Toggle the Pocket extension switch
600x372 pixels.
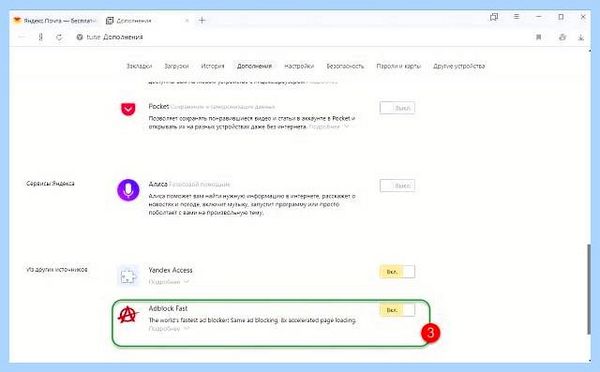click(397, 108)
